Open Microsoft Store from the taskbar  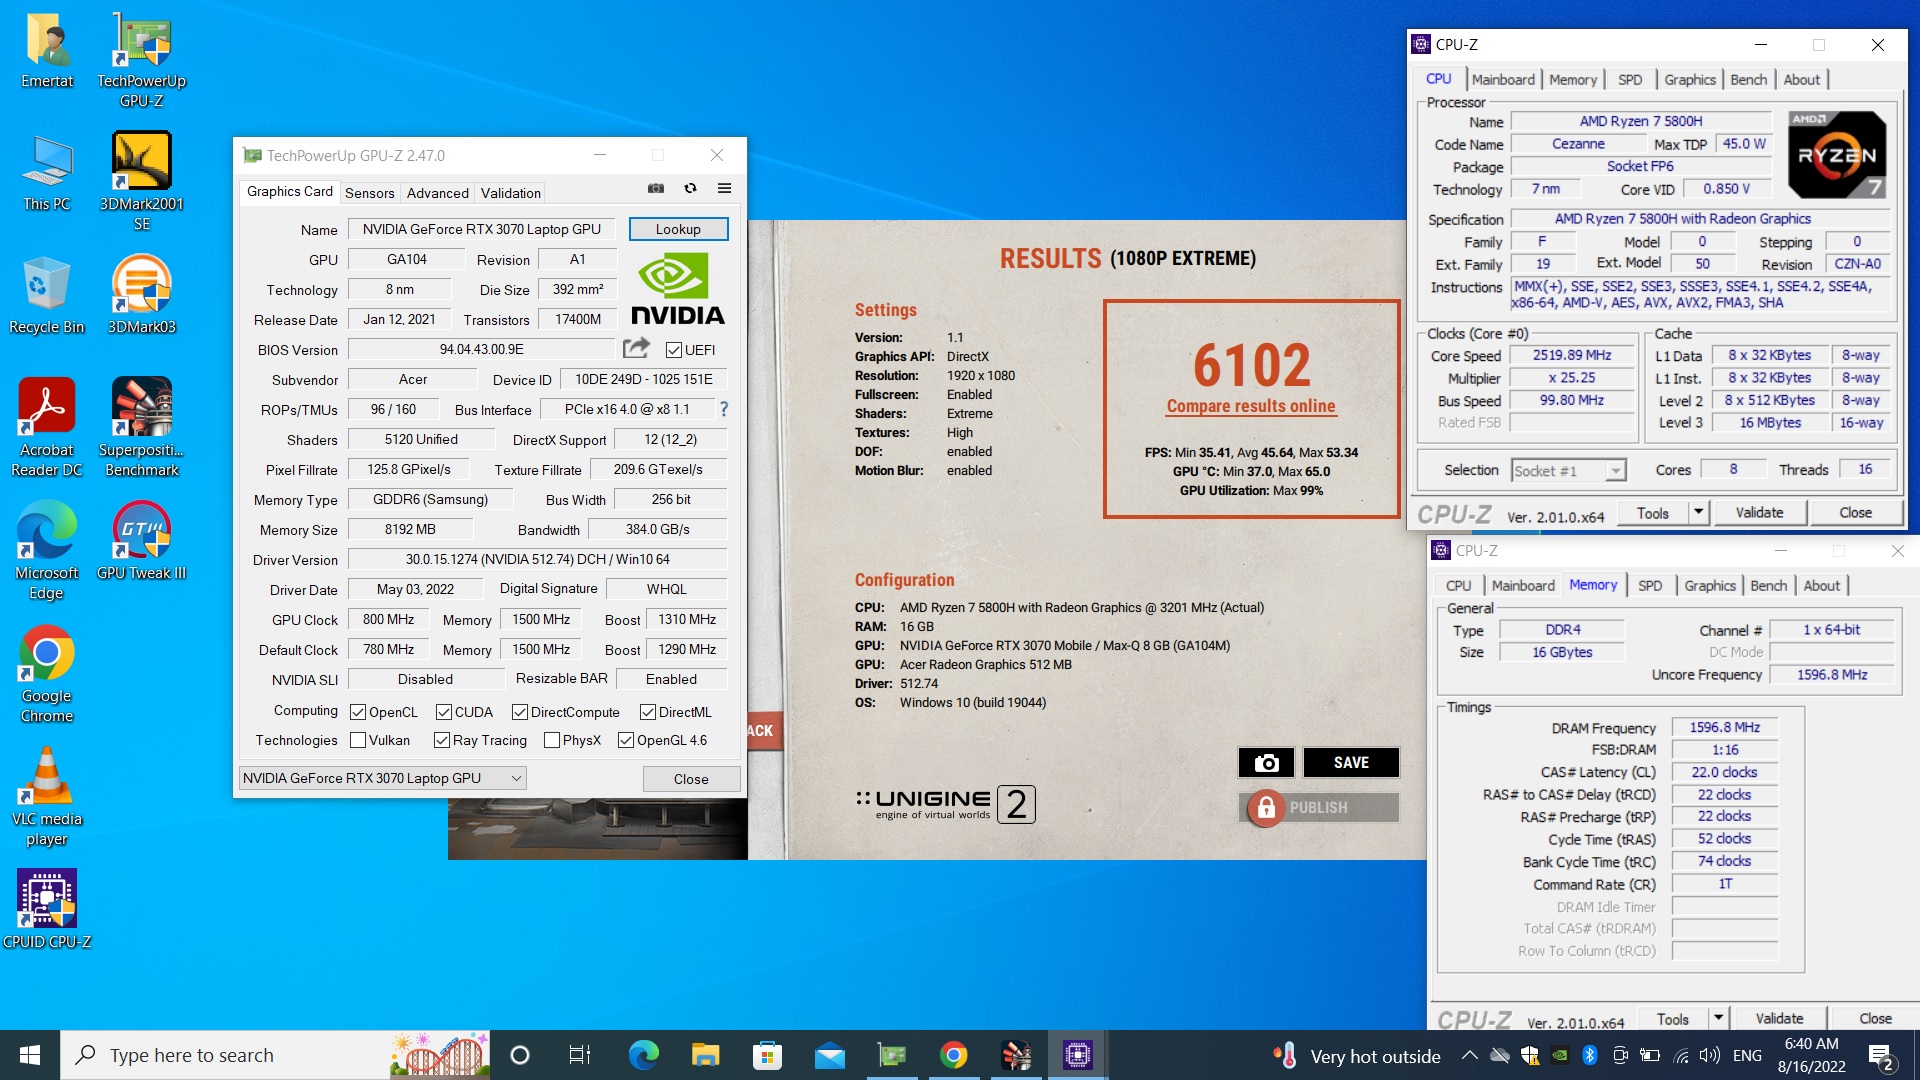(x=767, y=1055)
